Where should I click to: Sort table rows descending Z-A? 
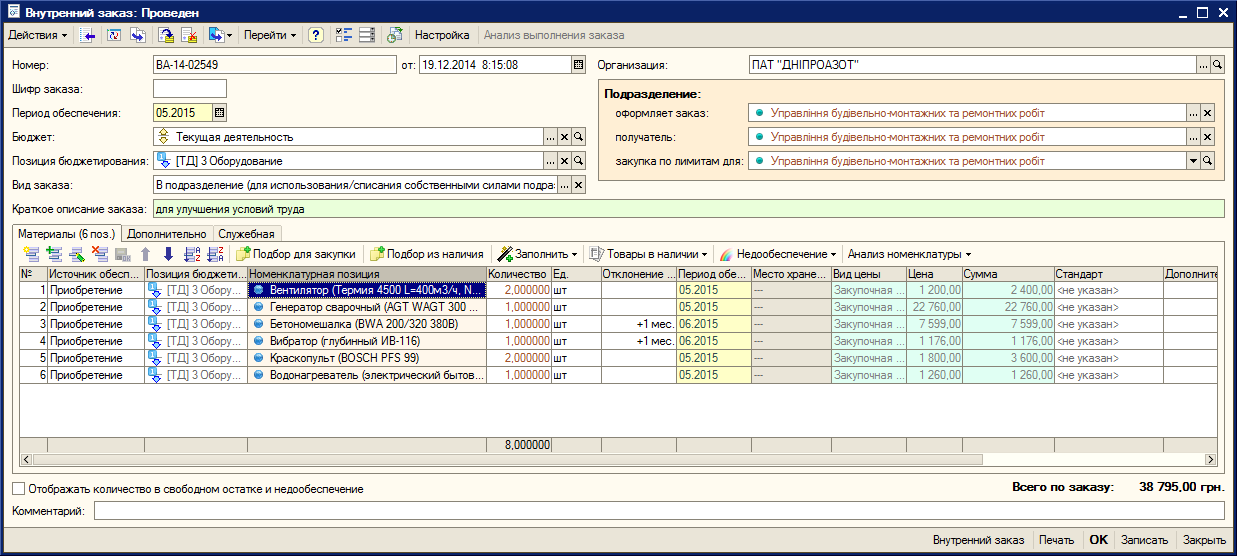[214, 254]
